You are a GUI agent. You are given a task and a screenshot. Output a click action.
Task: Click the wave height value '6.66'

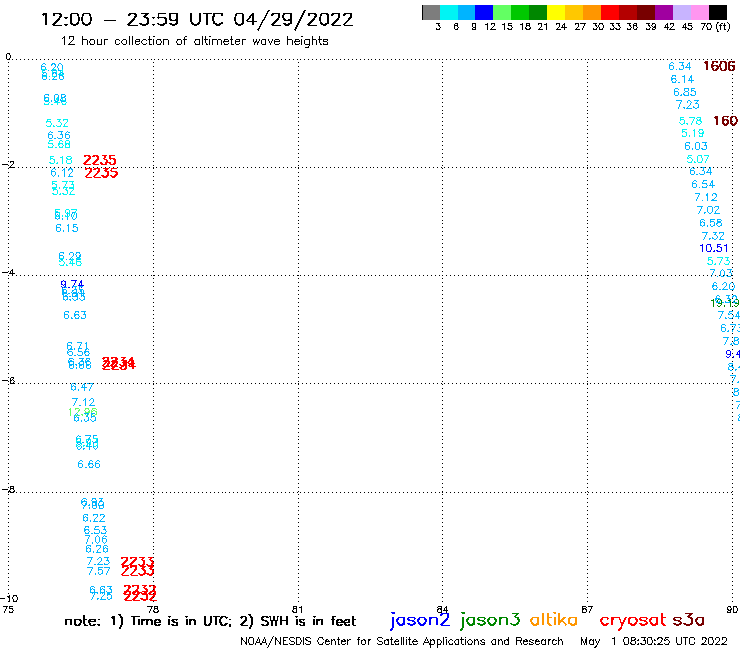89,464
